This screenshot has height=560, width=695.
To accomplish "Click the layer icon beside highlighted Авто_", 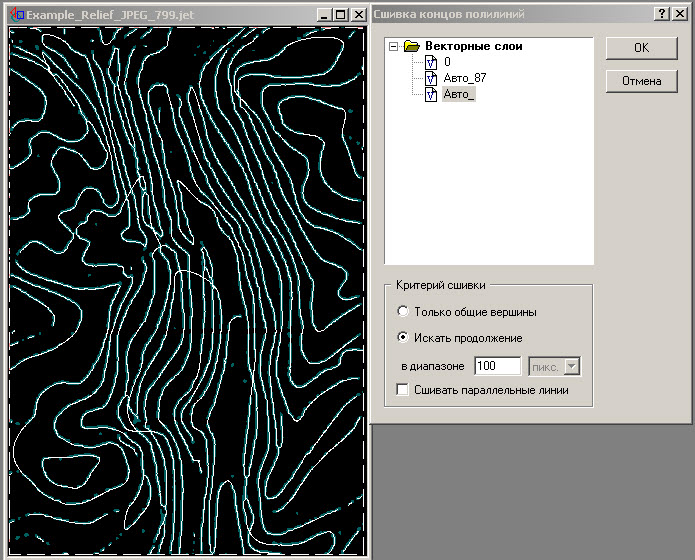I will [x=431, y=95].
